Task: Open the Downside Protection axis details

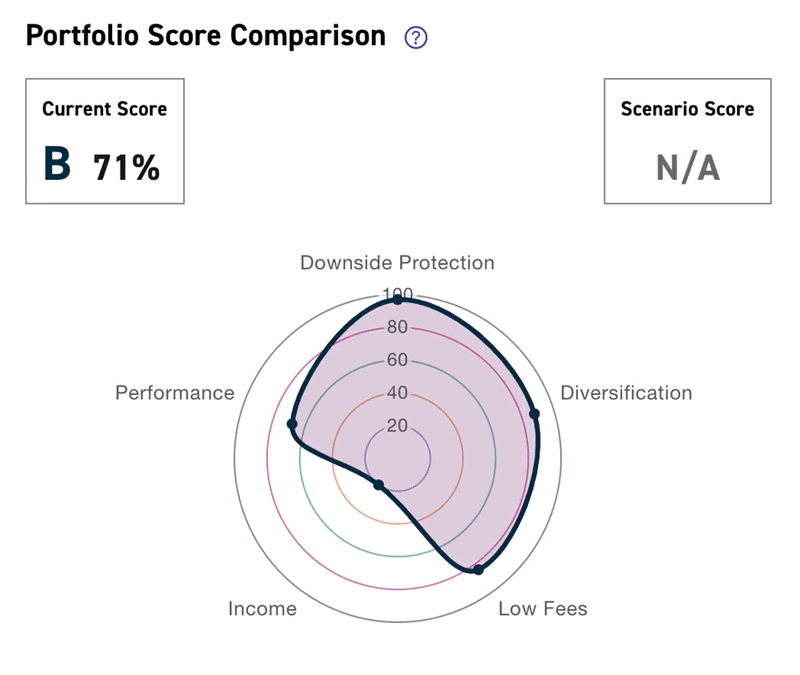Action: 396,262
